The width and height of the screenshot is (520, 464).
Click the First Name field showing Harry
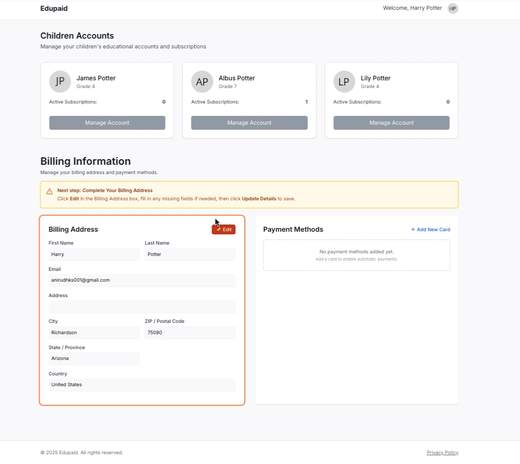pyautogui.click(x=94, y=254)
